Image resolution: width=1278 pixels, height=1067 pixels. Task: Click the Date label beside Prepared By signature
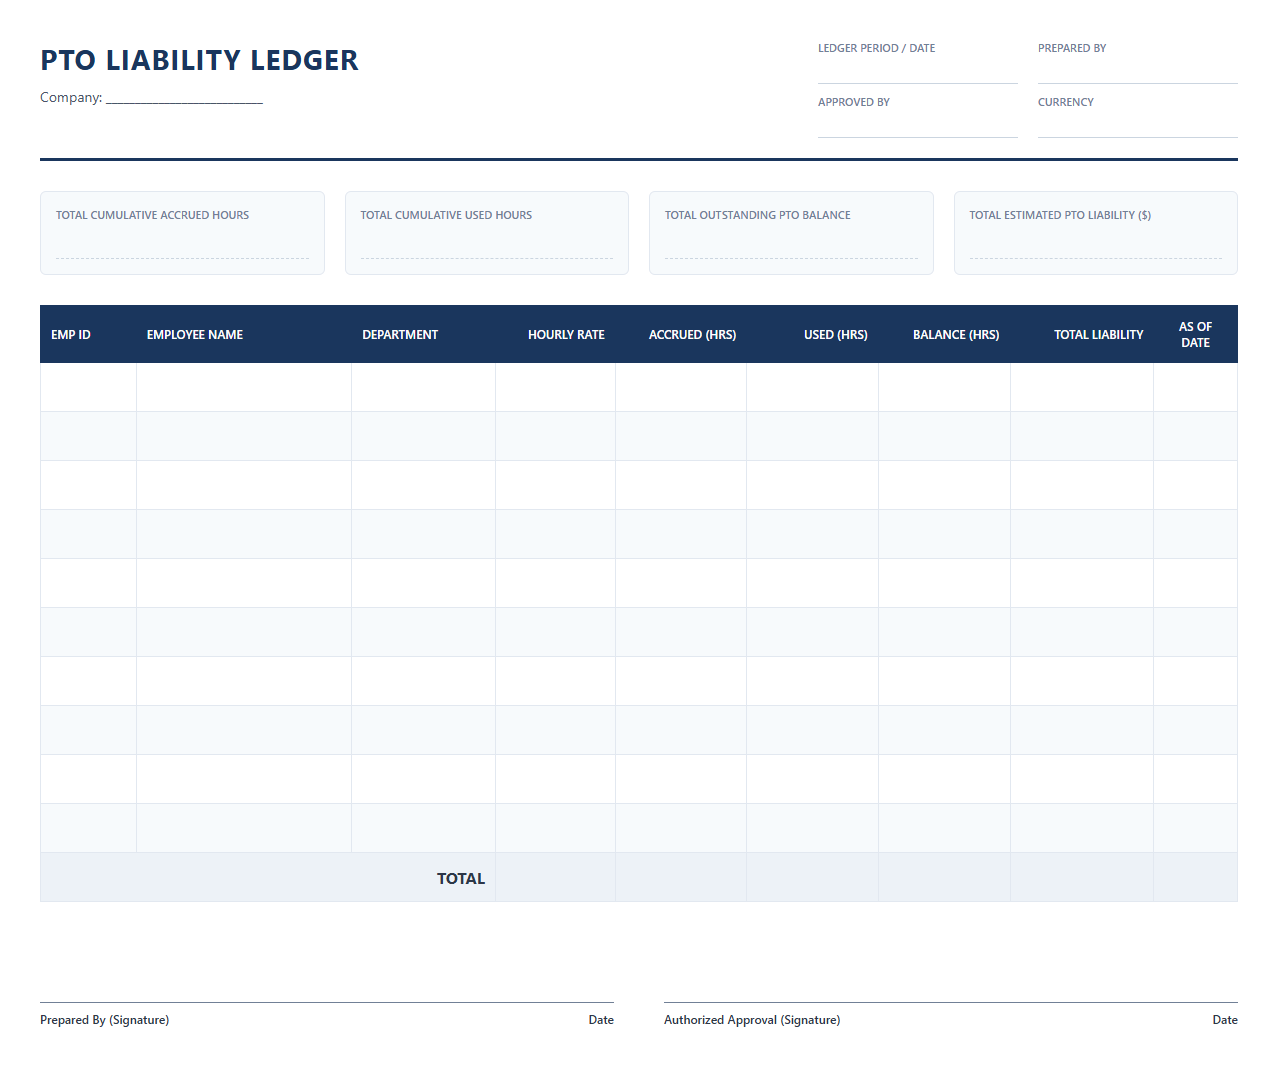tap(601, 1020)
